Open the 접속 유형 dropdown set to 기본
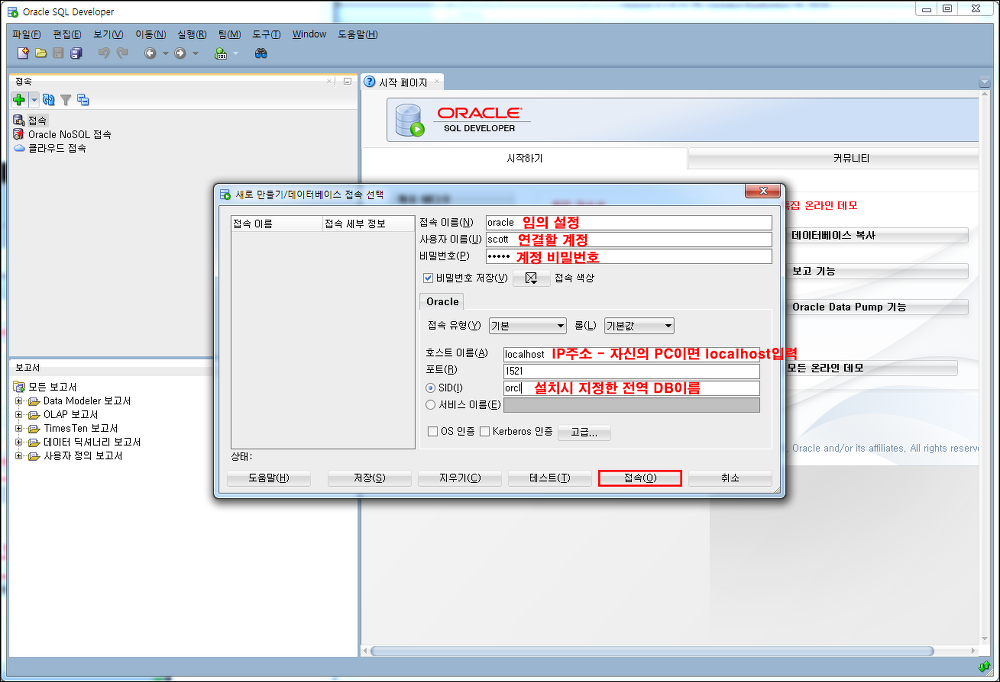Viewport: 1000px width, 682px height. click(x=528, y=326)
